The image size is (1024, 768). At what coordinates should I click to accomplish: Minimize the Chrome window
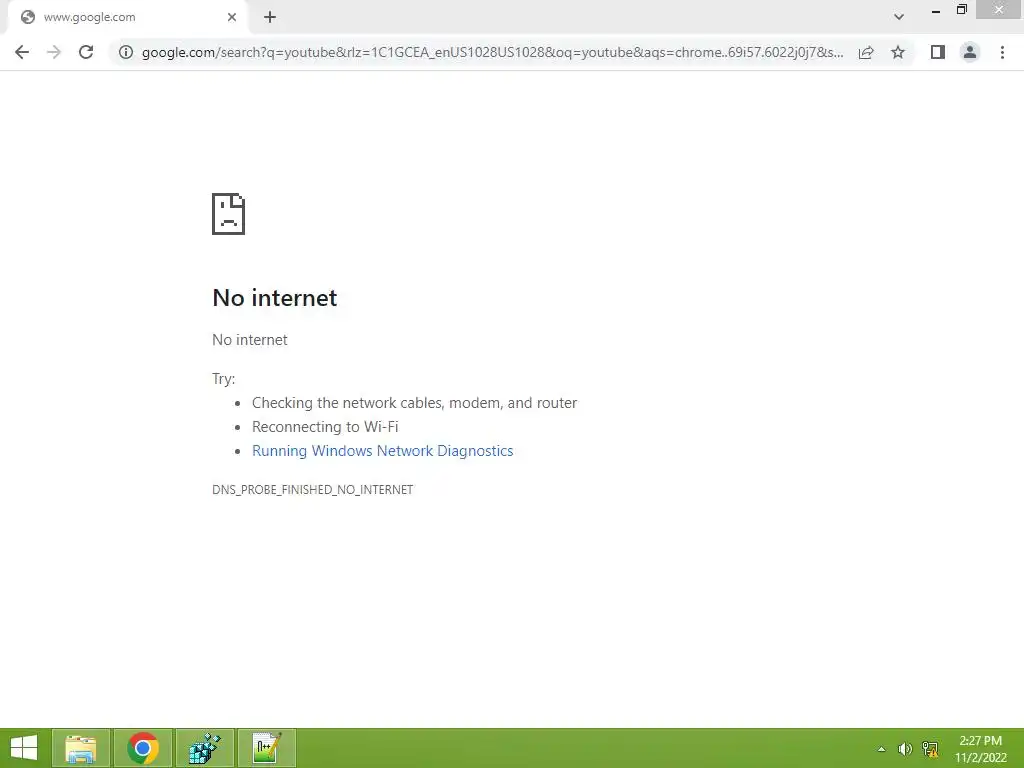pos(936,10)
